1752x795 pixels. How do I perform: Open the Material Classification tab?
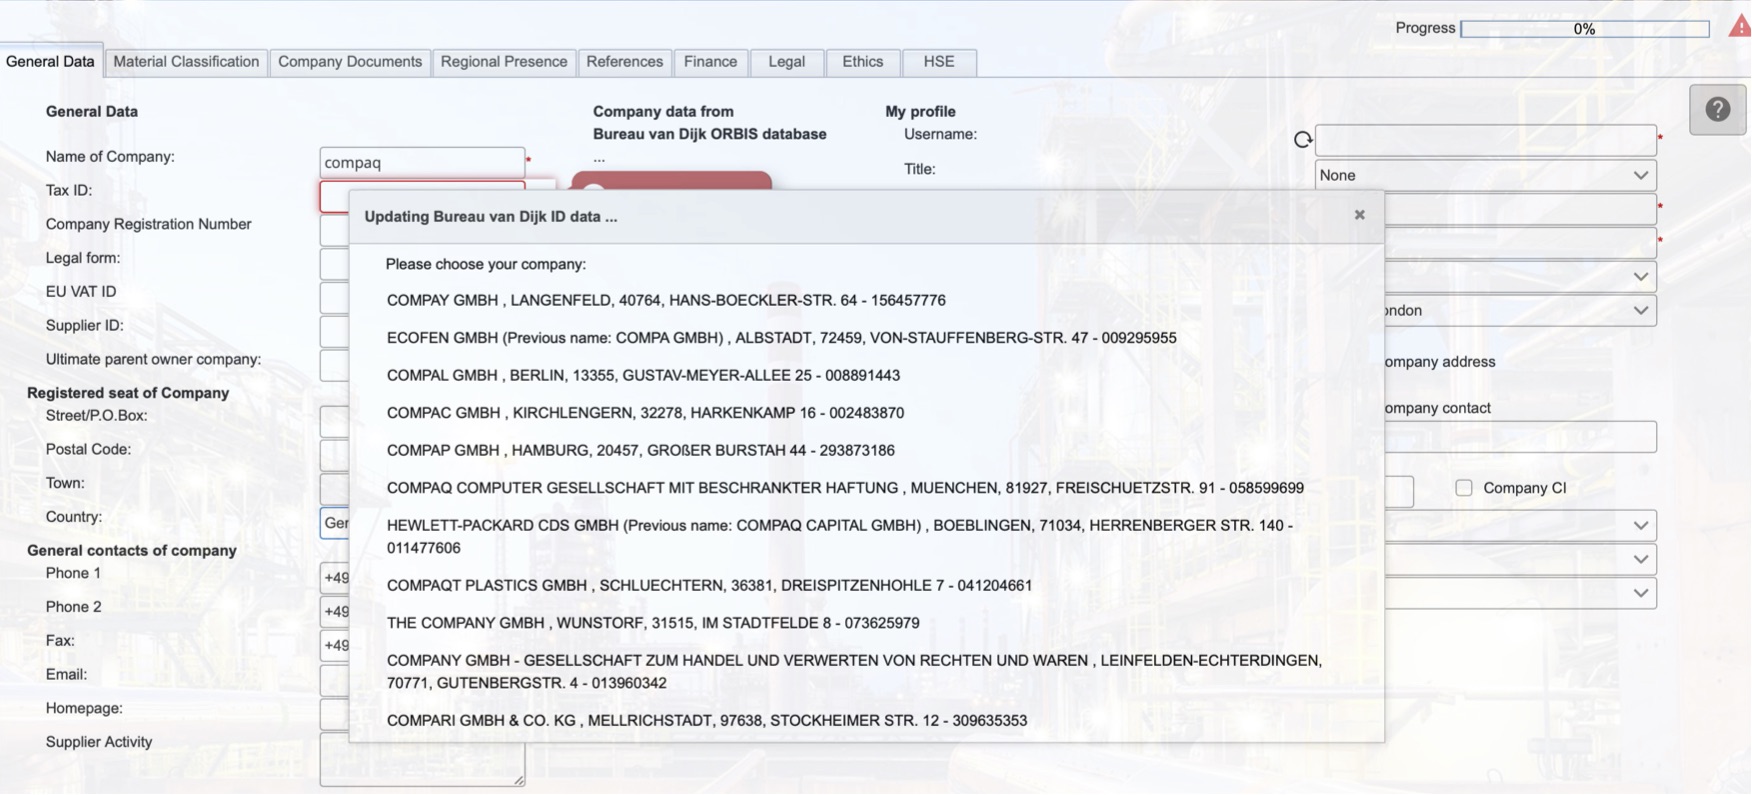click(186, 62)
